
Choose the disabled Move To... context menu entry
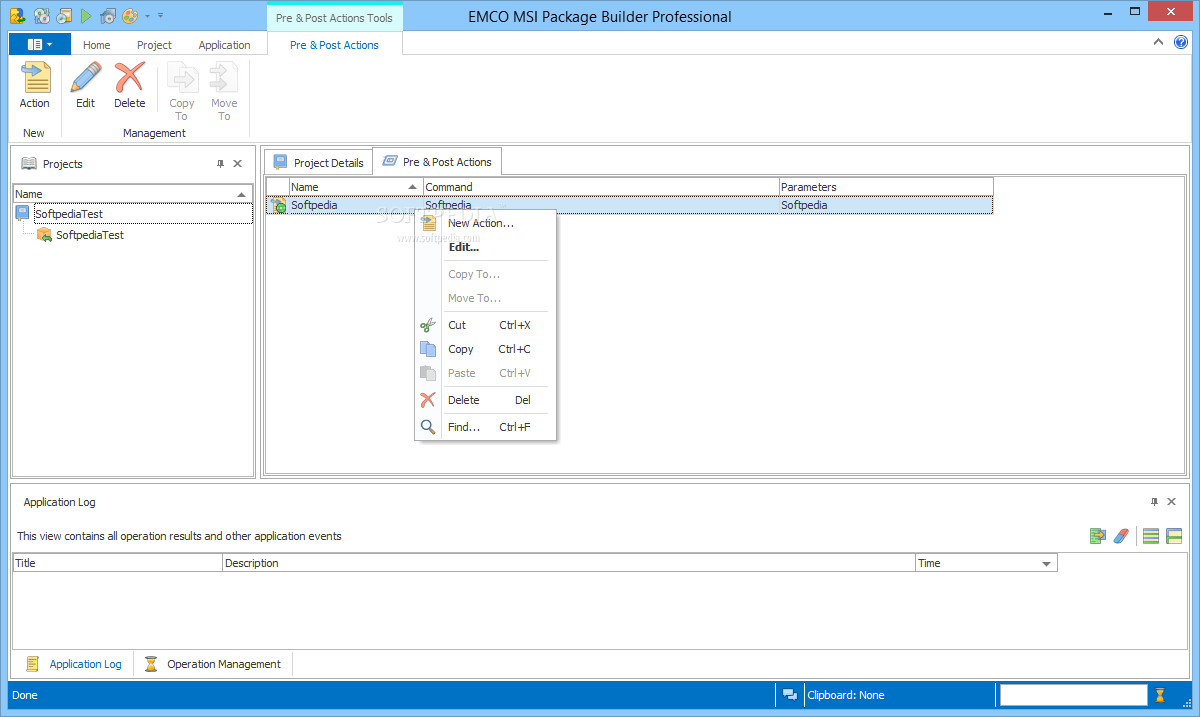[485, 298]
